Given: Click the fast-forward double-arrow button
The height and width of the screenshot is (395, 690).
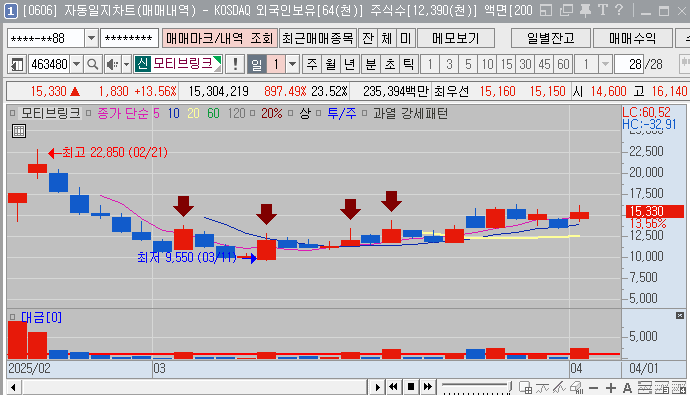Looking at the screenshot, I should [428, 387].
